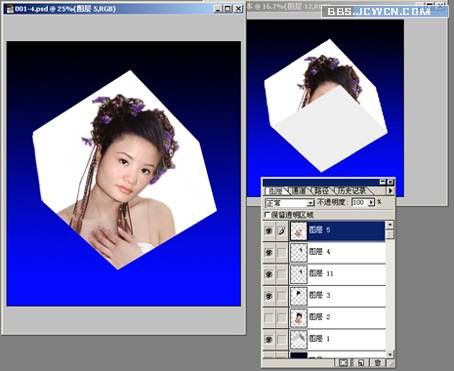Toggle the link box of 图层 11
The width and height of the screenshot is (454, 371).
pos(282,274)
